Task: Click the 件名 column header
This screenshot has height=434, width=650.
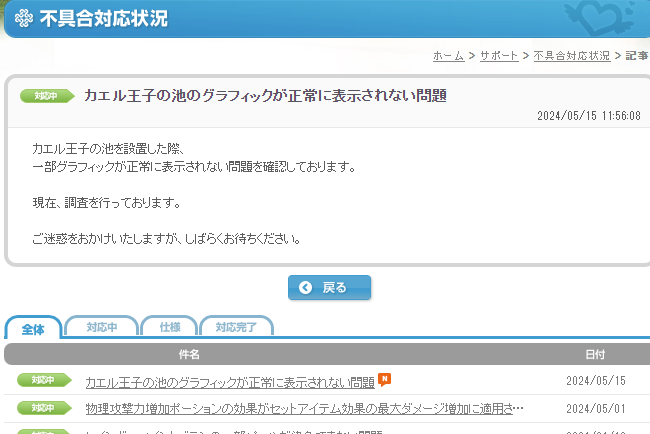Action: click(x=189, y=354)
